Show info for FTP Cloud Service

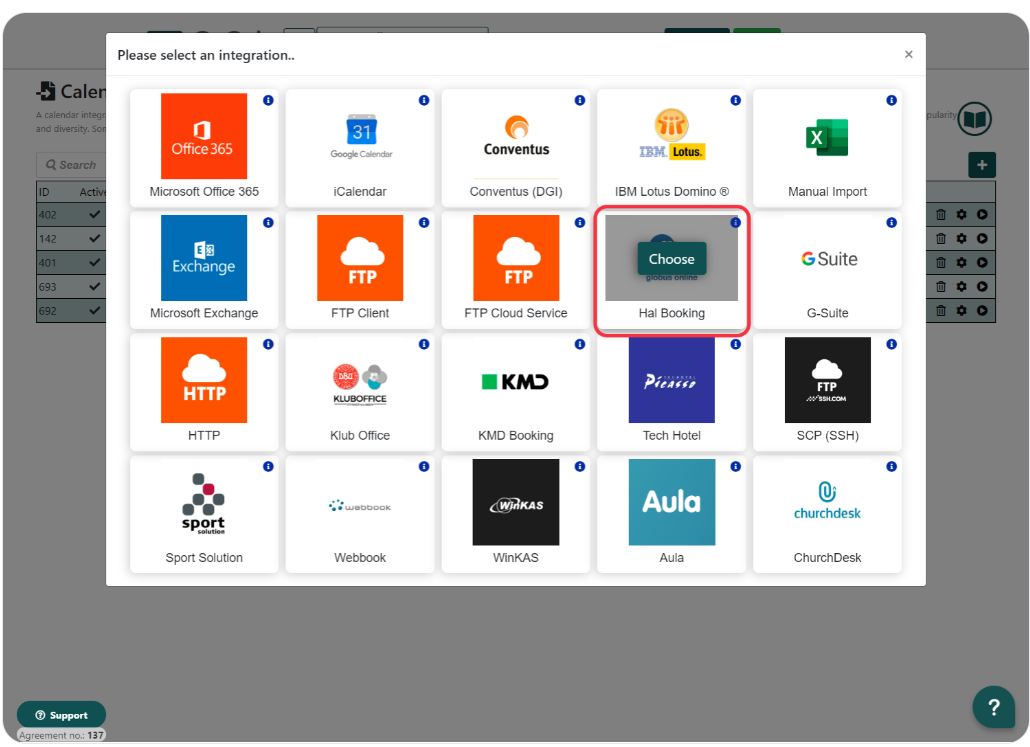[579, 223]
